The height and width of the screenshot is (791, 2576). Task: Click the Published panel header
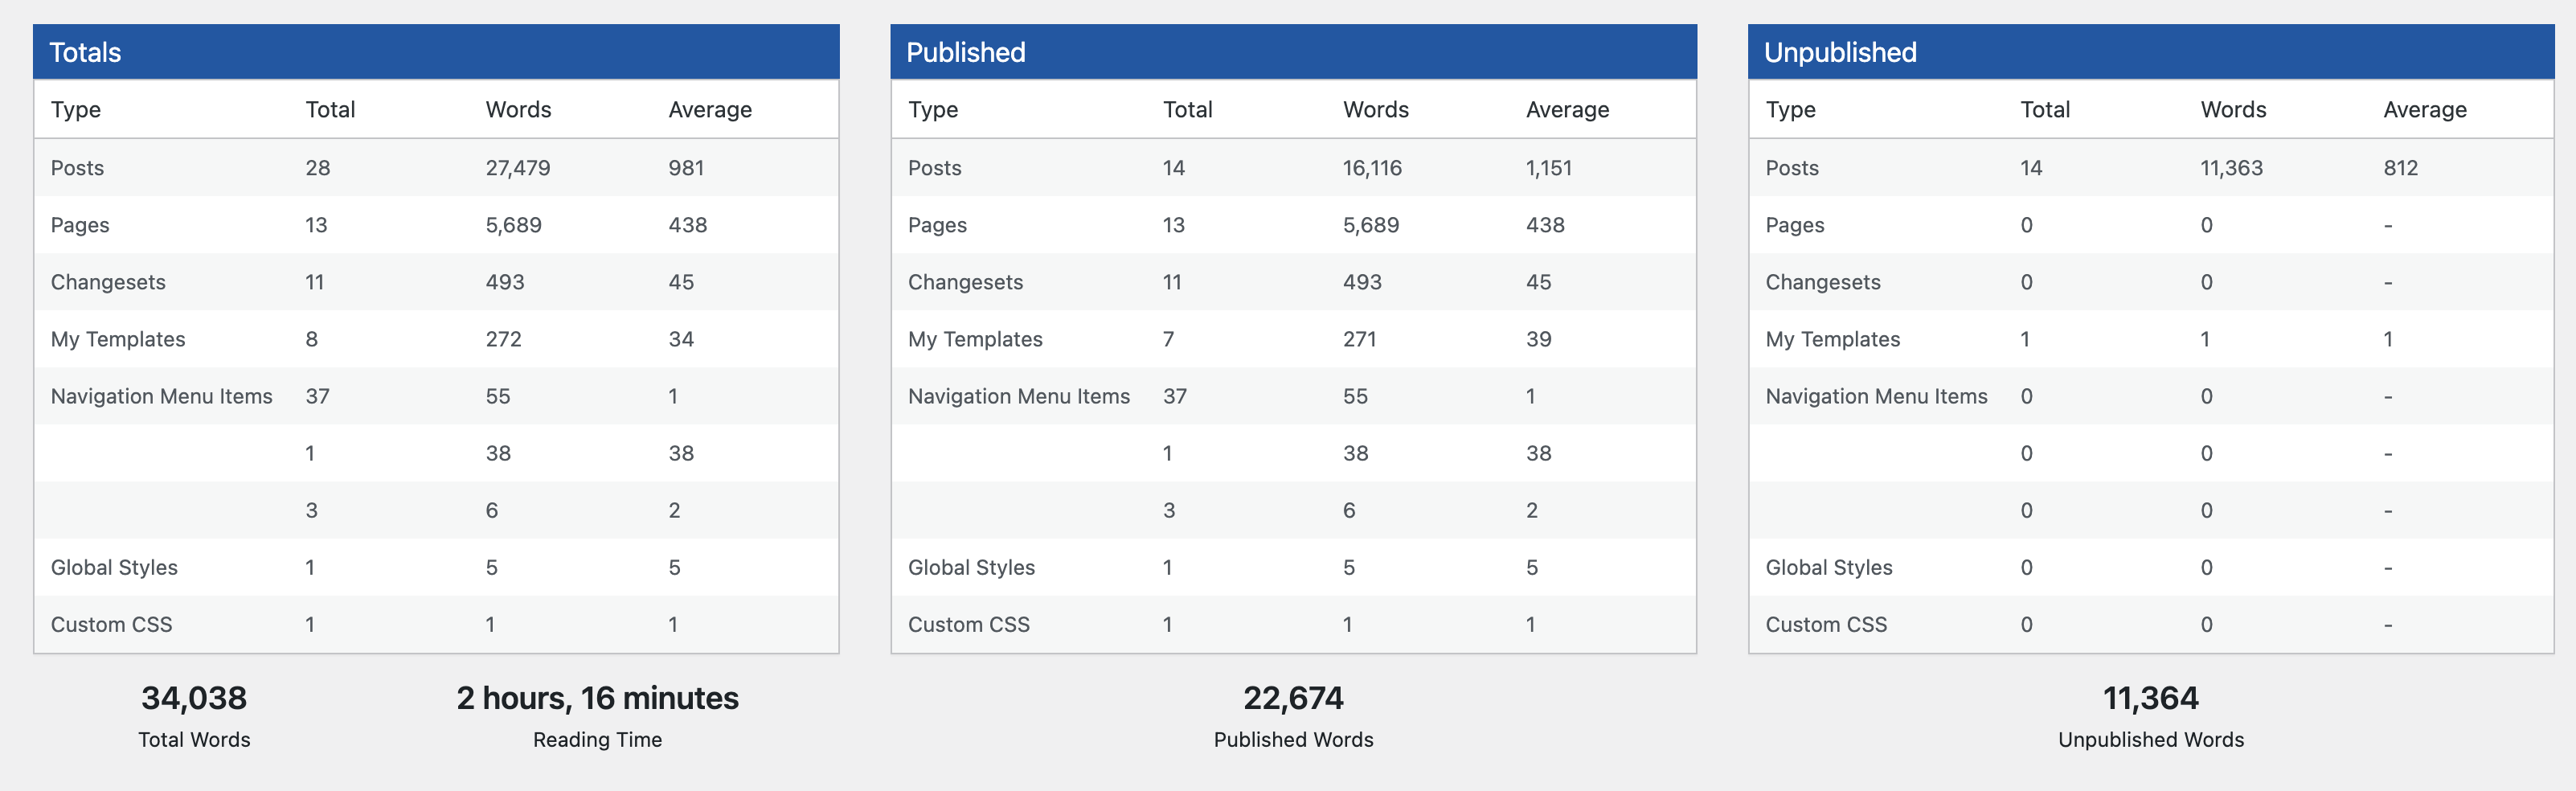(x=1293, y=52)
